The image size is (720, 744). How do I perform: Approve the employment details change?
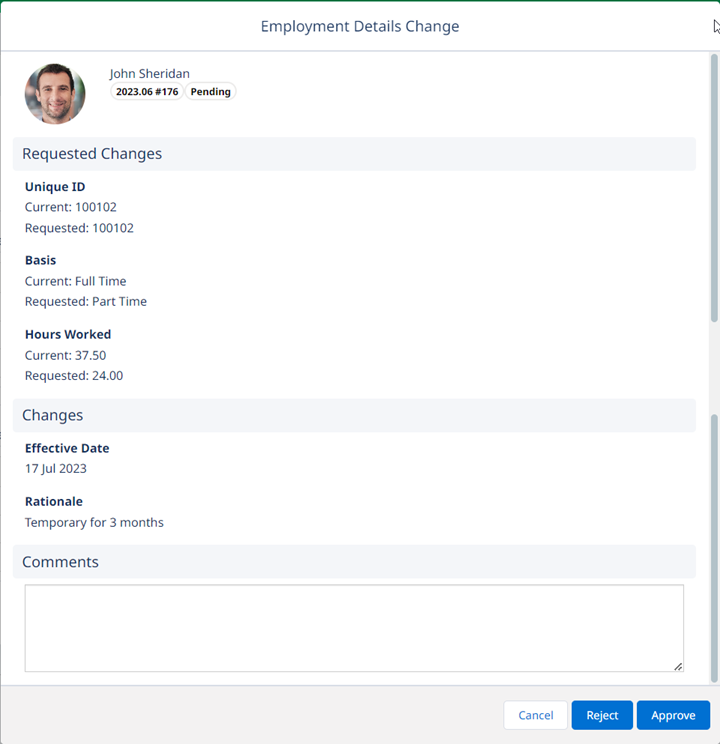pyautogui.click(x=673, y=715)
